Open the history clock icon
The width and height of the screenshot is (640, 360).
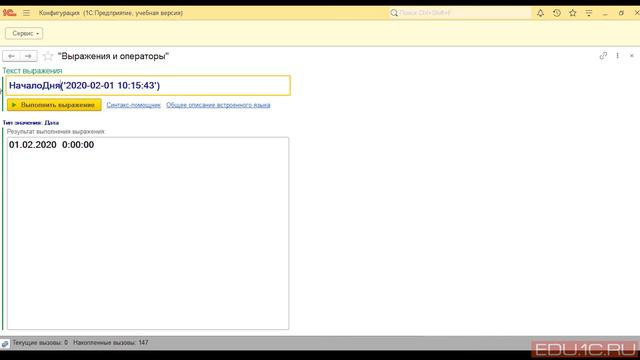click(557, 13)
